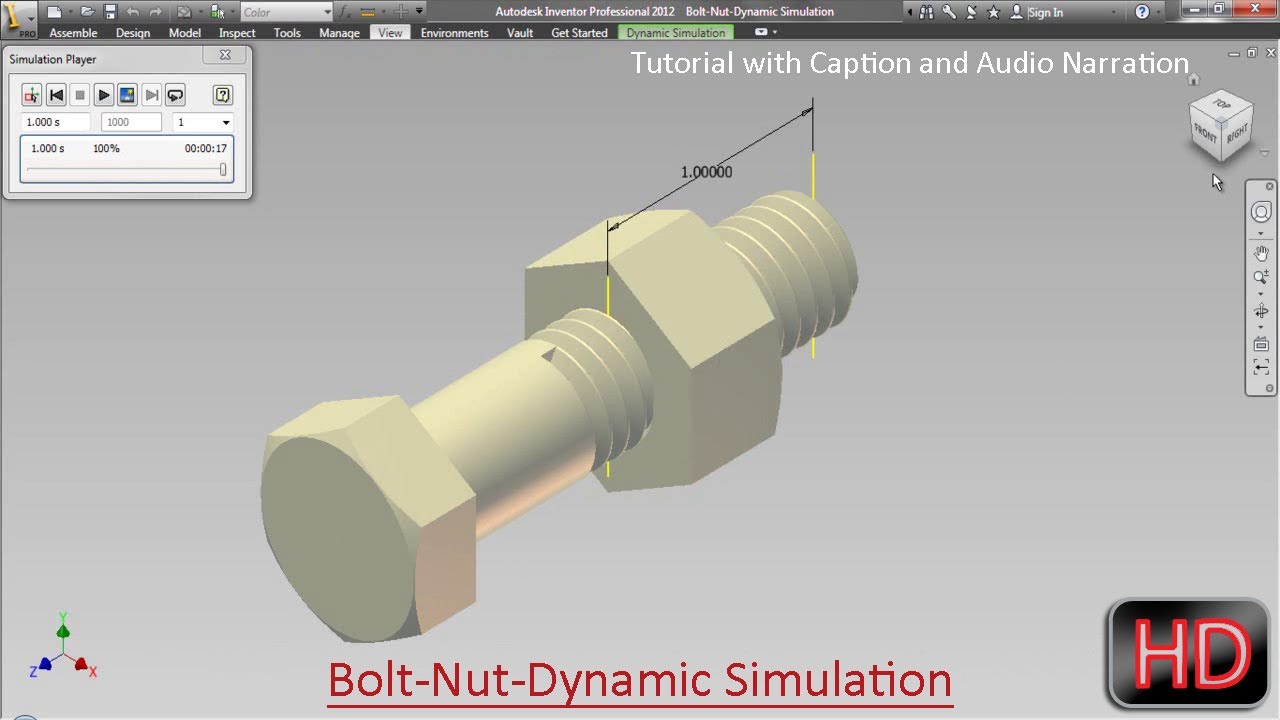Click the Sign In link
The image size is (1280, 720).
point(1045,12)
